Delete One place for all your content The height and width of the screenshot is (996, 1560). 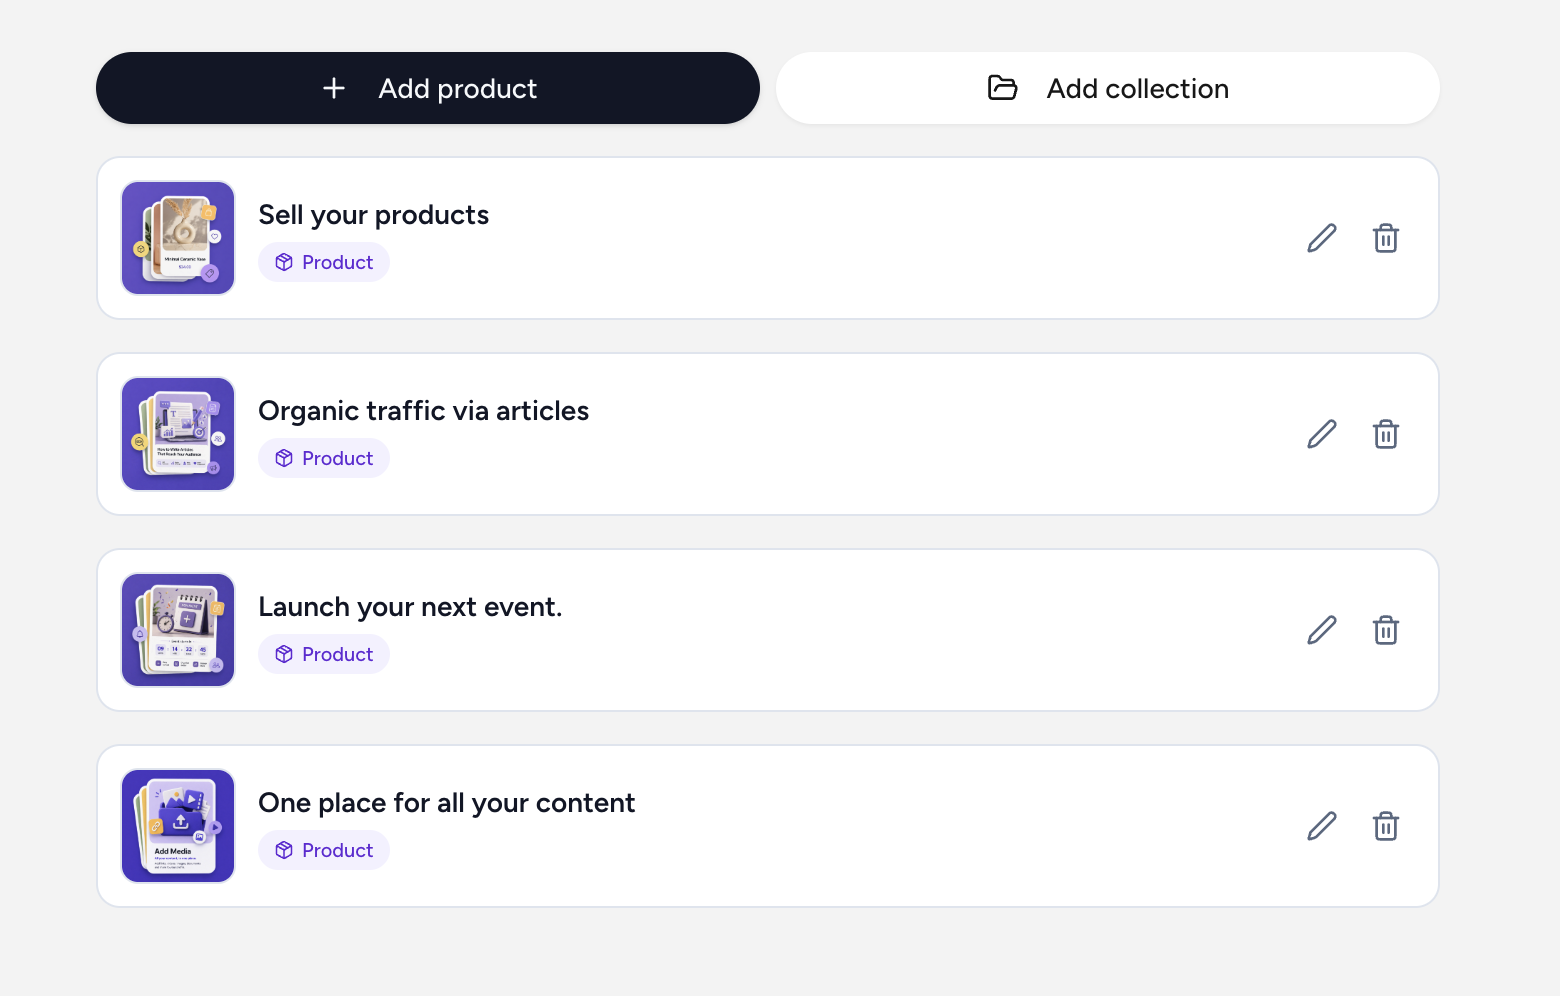[1386, 826]
